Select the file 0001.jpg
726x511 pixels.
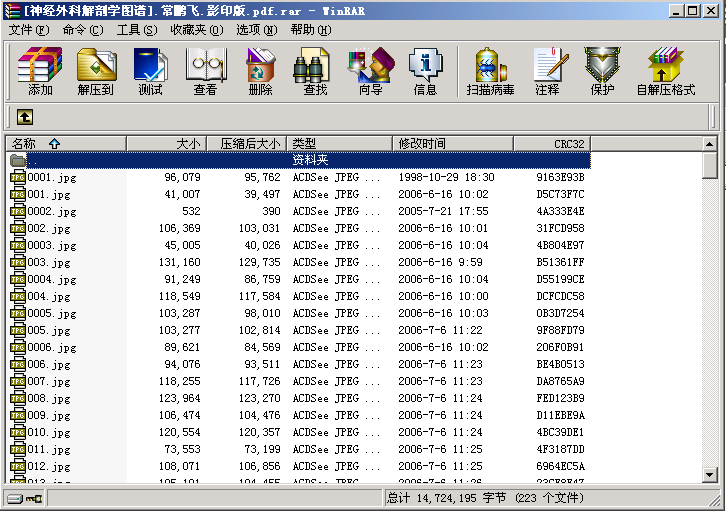tap(52, 177)
